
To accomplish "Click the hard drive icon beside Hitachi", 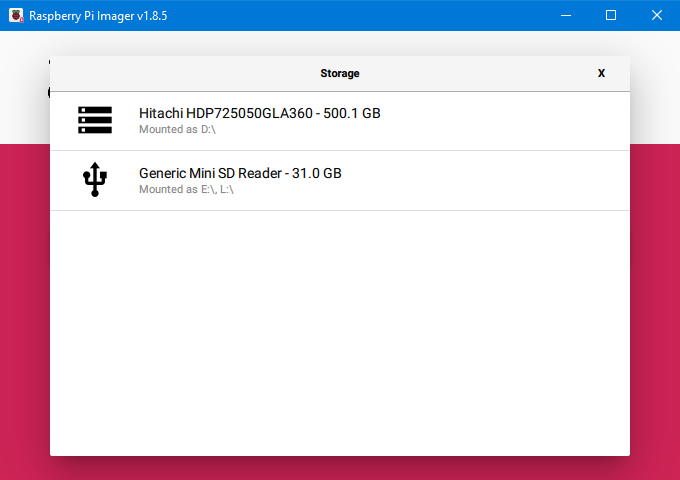I will 95,120.
